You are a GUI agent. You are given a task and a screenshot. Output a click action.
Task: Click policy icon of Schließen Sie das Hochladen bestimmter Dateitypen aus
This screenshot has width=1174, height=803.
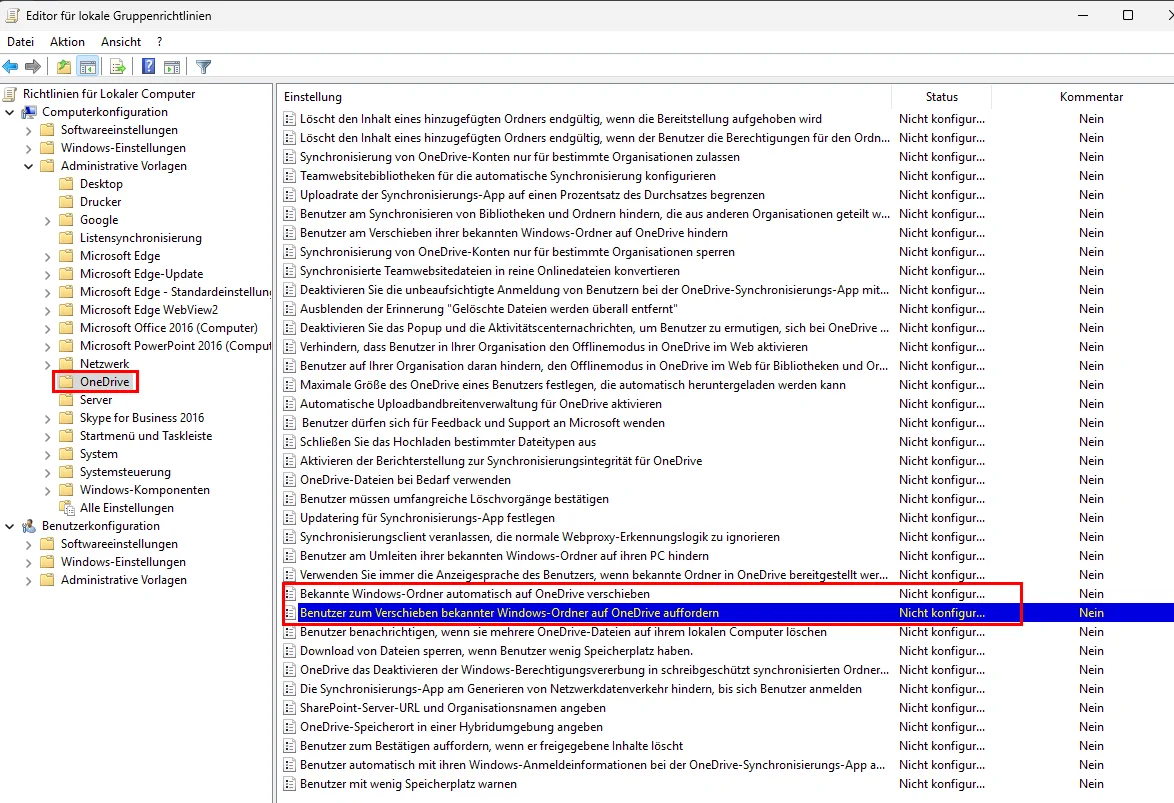(289, 442)
